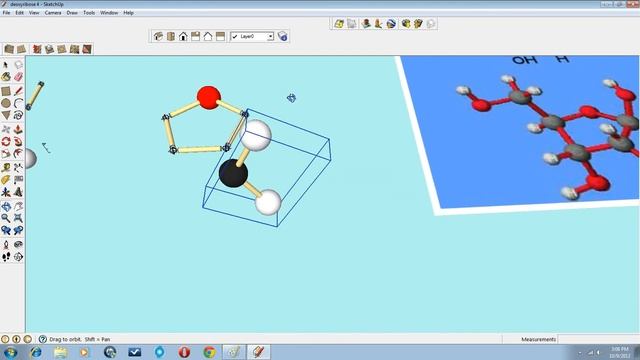This screenshot has width=640, height=360.
Task: Open the Draw menu
Action: (x=72, y=13)
